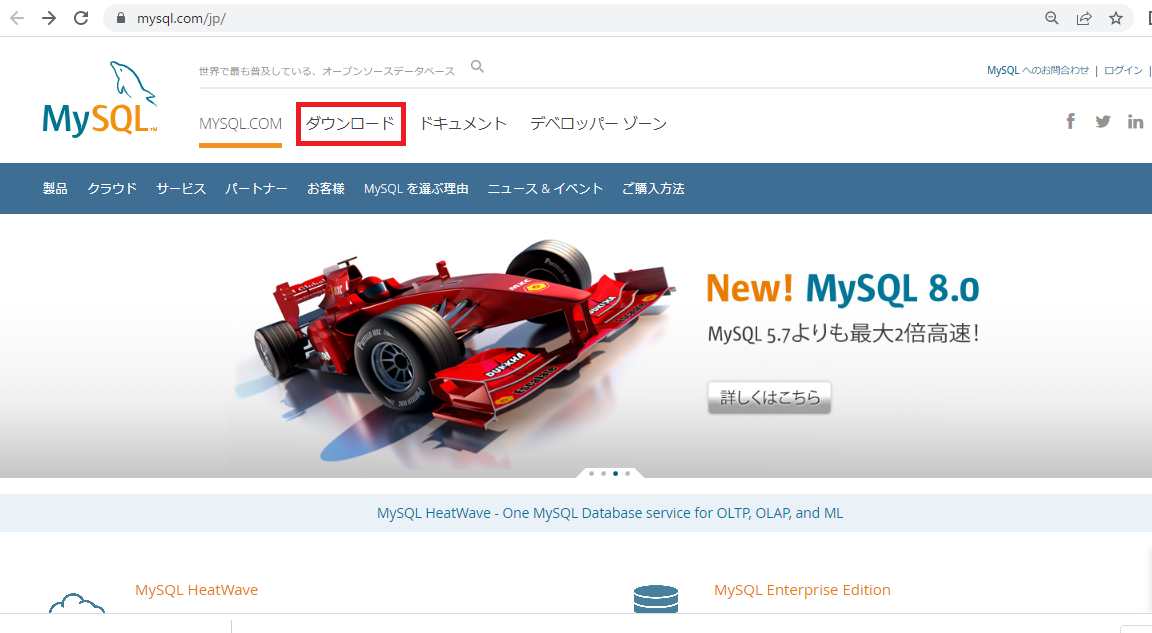Open the ご購入方法 menu
1152x633 pixels.
(653, 189)
